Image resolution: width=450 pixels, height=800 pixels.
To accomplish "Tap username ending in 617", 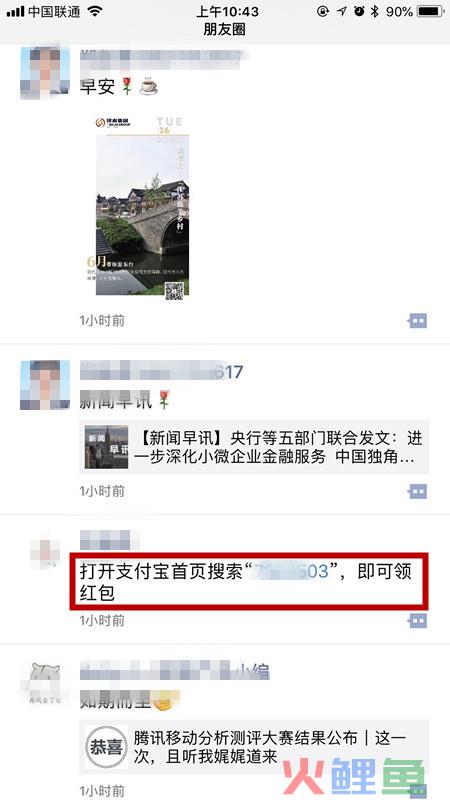I will (x=161, y=371).
